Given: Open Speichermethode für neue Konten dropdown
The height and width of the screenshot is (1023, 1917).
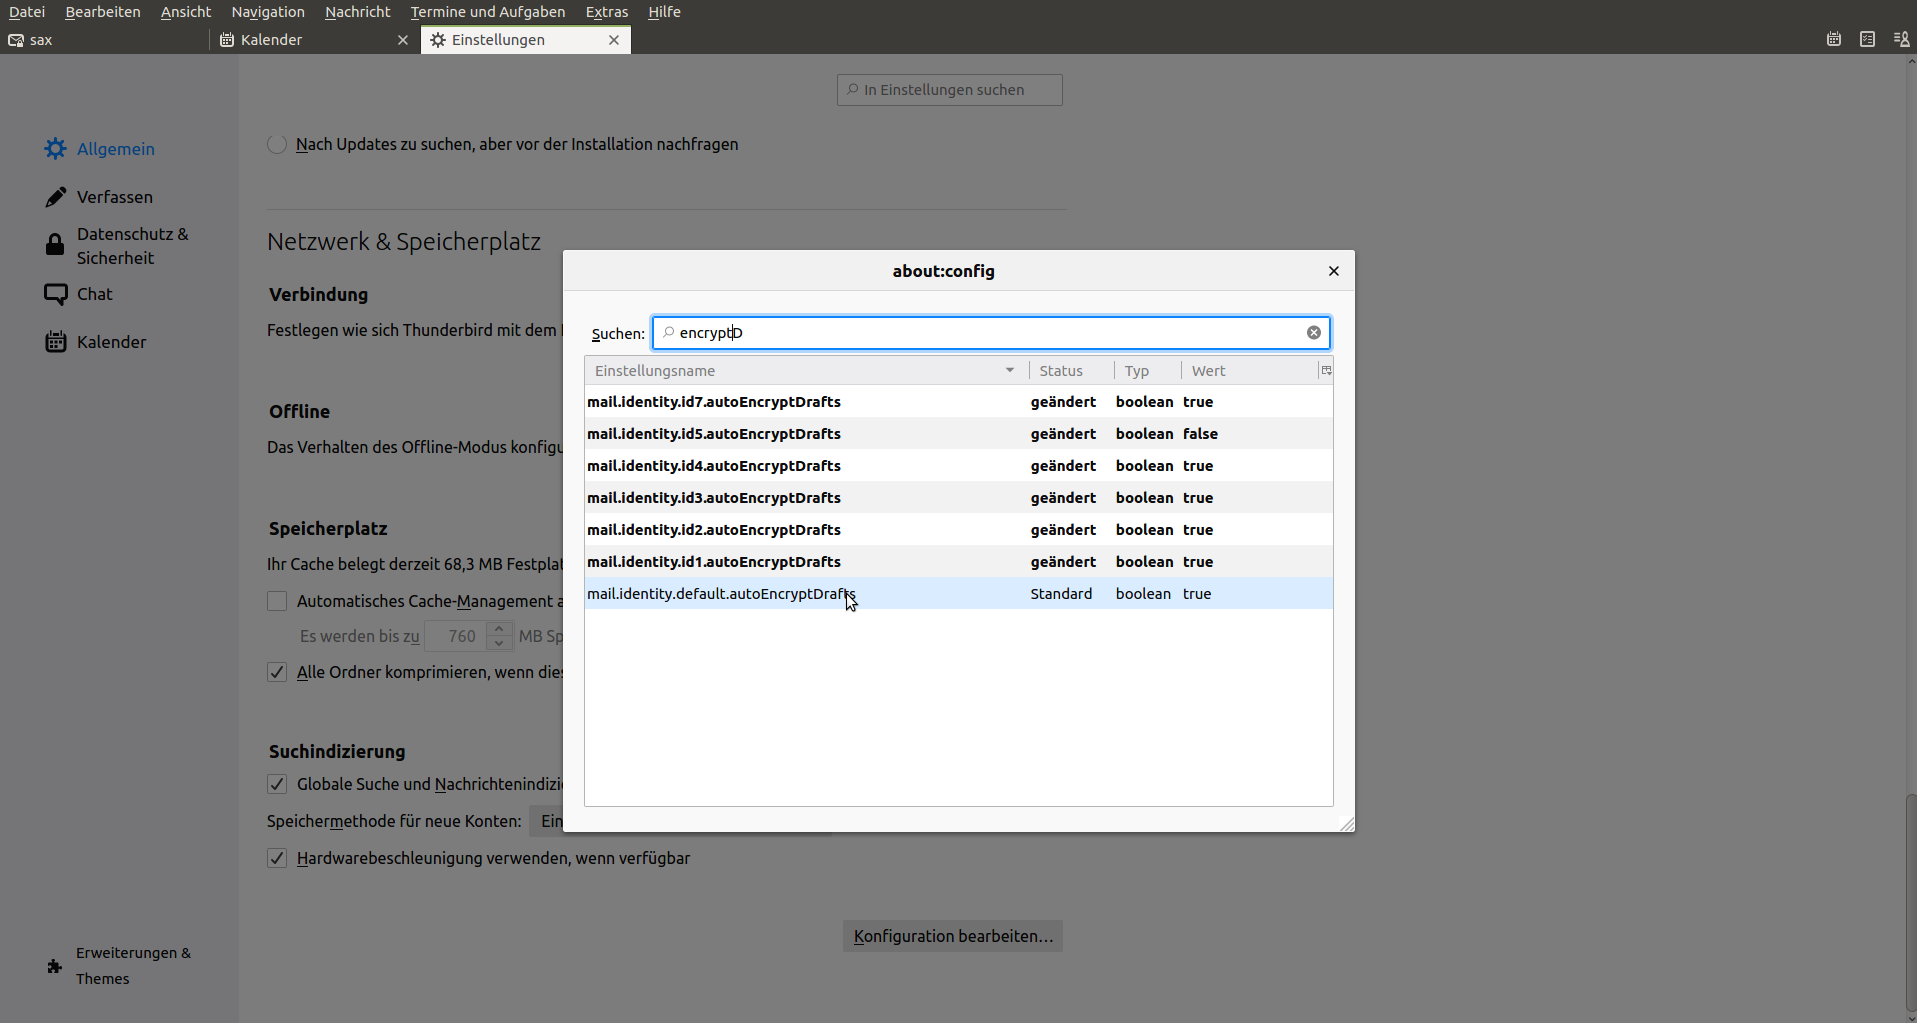Looking at the screenshot, I should (x=547, y=821).
